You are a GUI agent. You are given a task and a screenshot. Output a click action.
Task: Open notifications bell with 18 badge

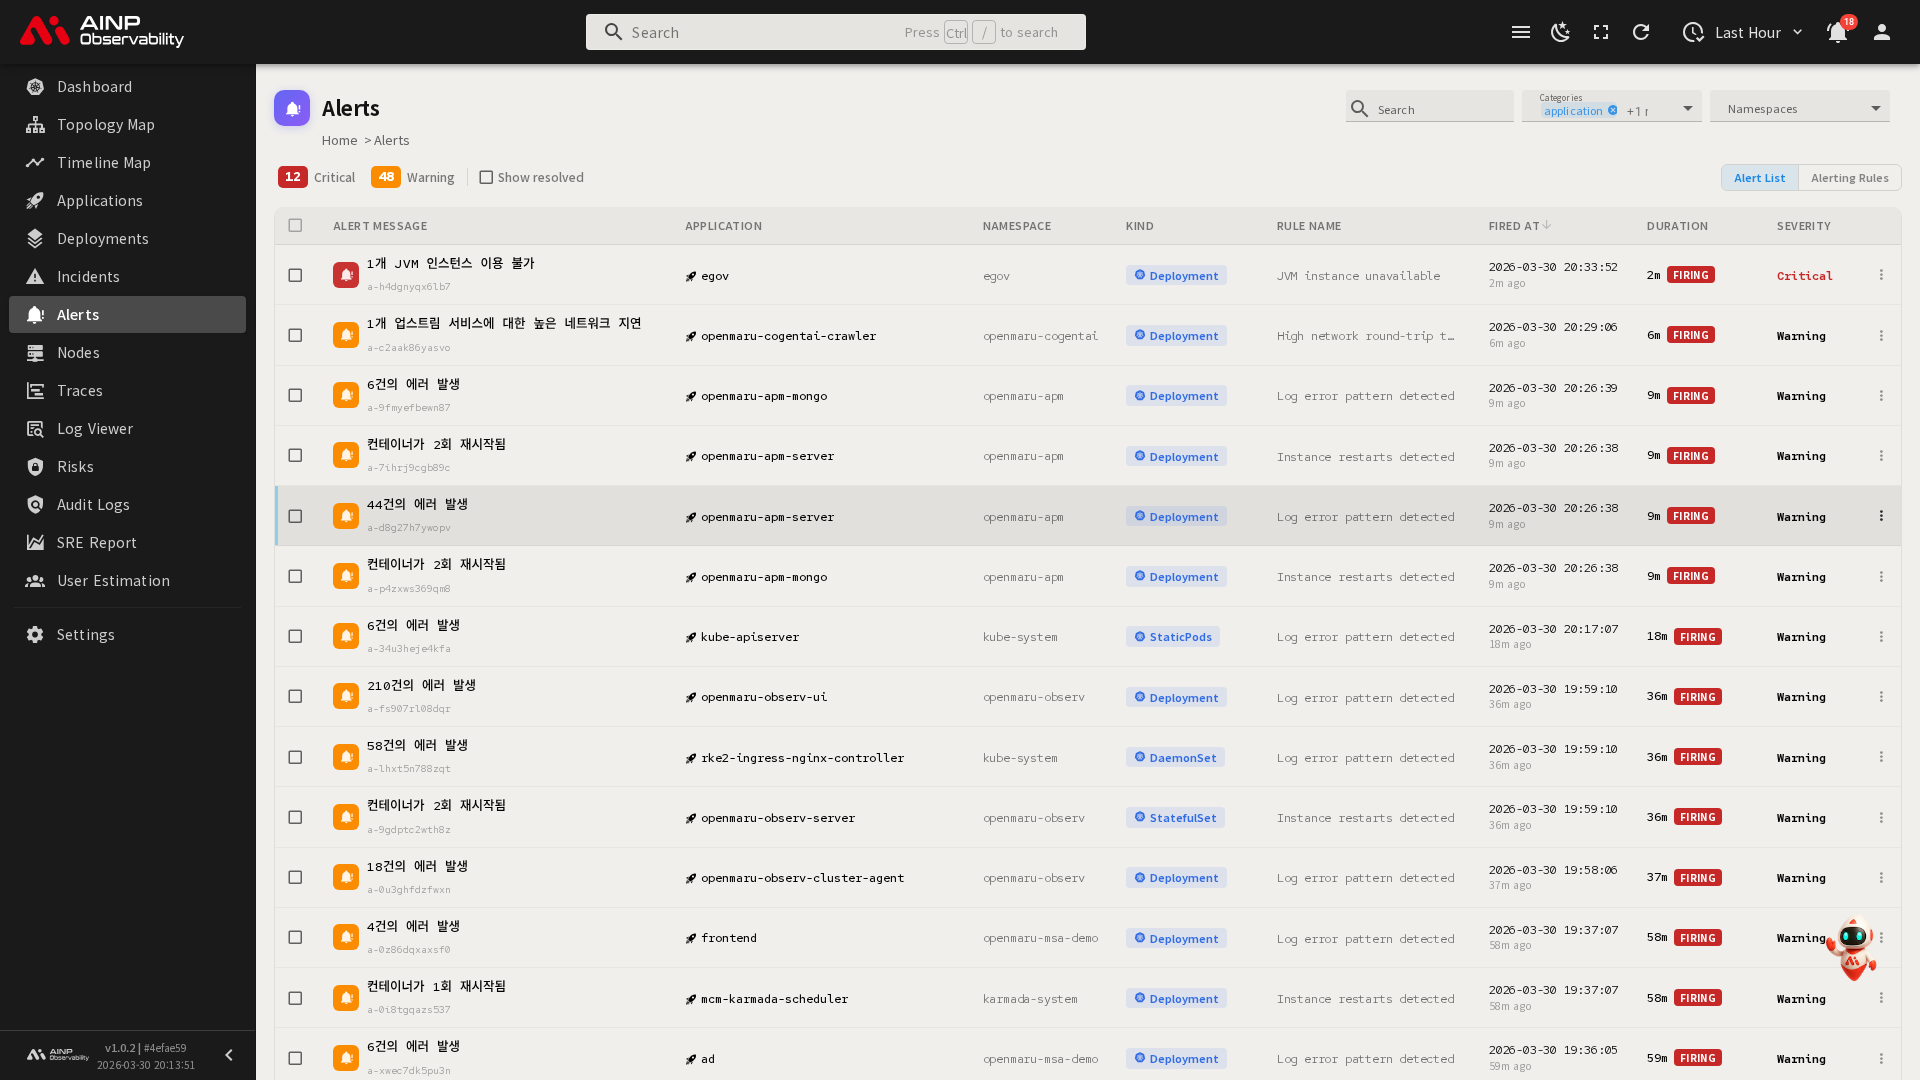pyautogui.click(x=1837, y=32)
